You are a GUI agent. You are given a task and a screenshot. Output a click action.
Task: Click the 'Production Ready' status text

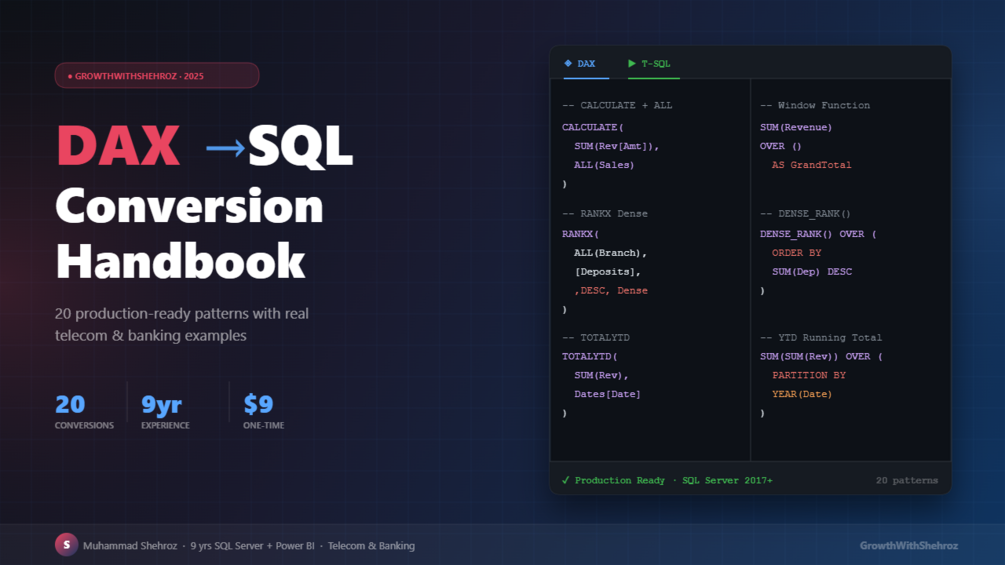tap(619, 480)
